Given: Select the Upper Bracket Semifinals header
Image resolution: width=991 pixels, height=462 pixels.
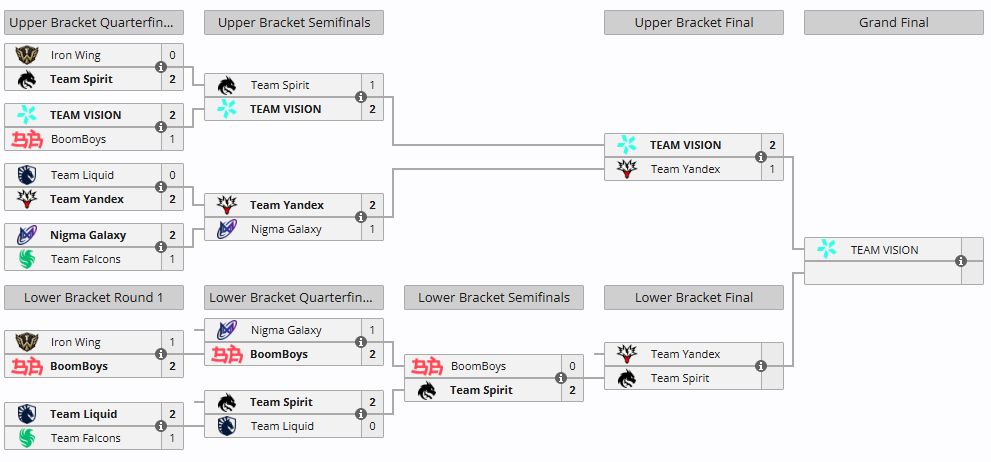Looking at the screenshot, I should pos(294,23).
